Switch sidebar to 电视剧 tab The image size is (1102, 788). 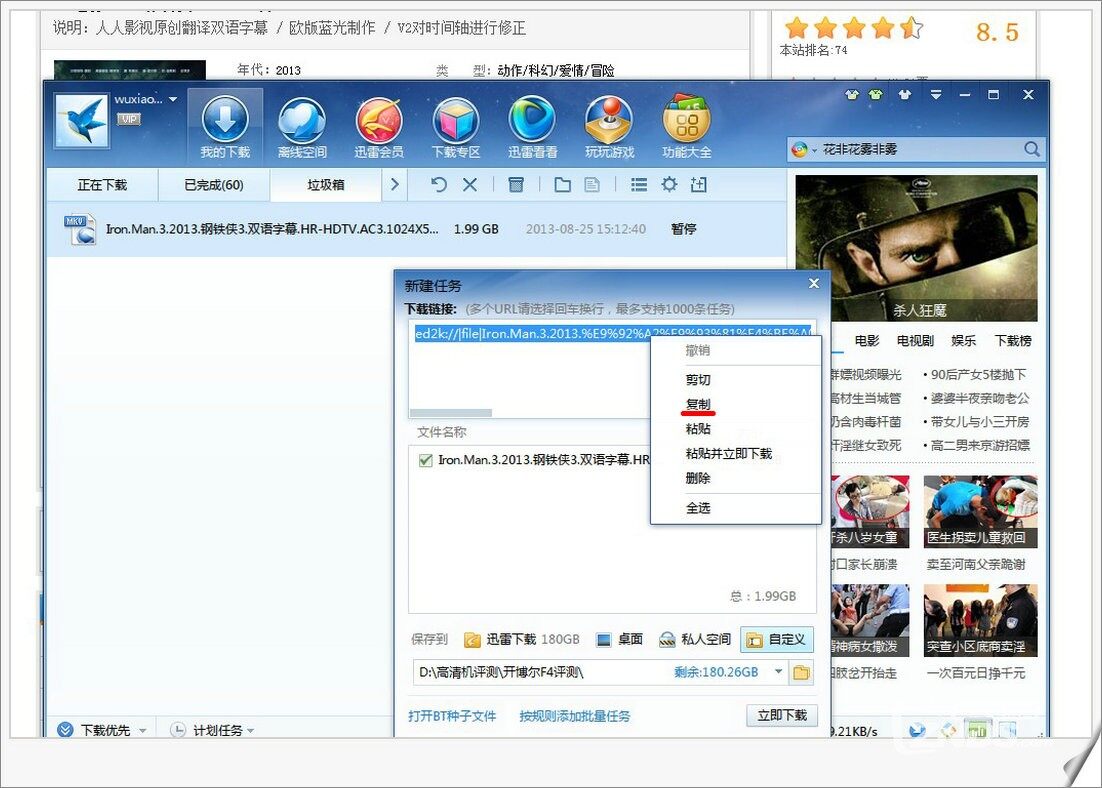pos(915,341)
